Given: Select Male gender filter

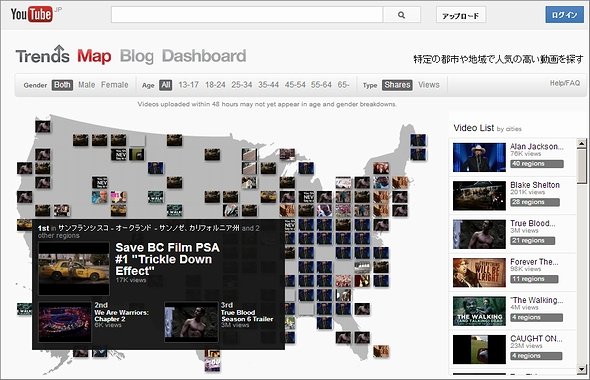Looking at the screenshot, I should [87, 85].
